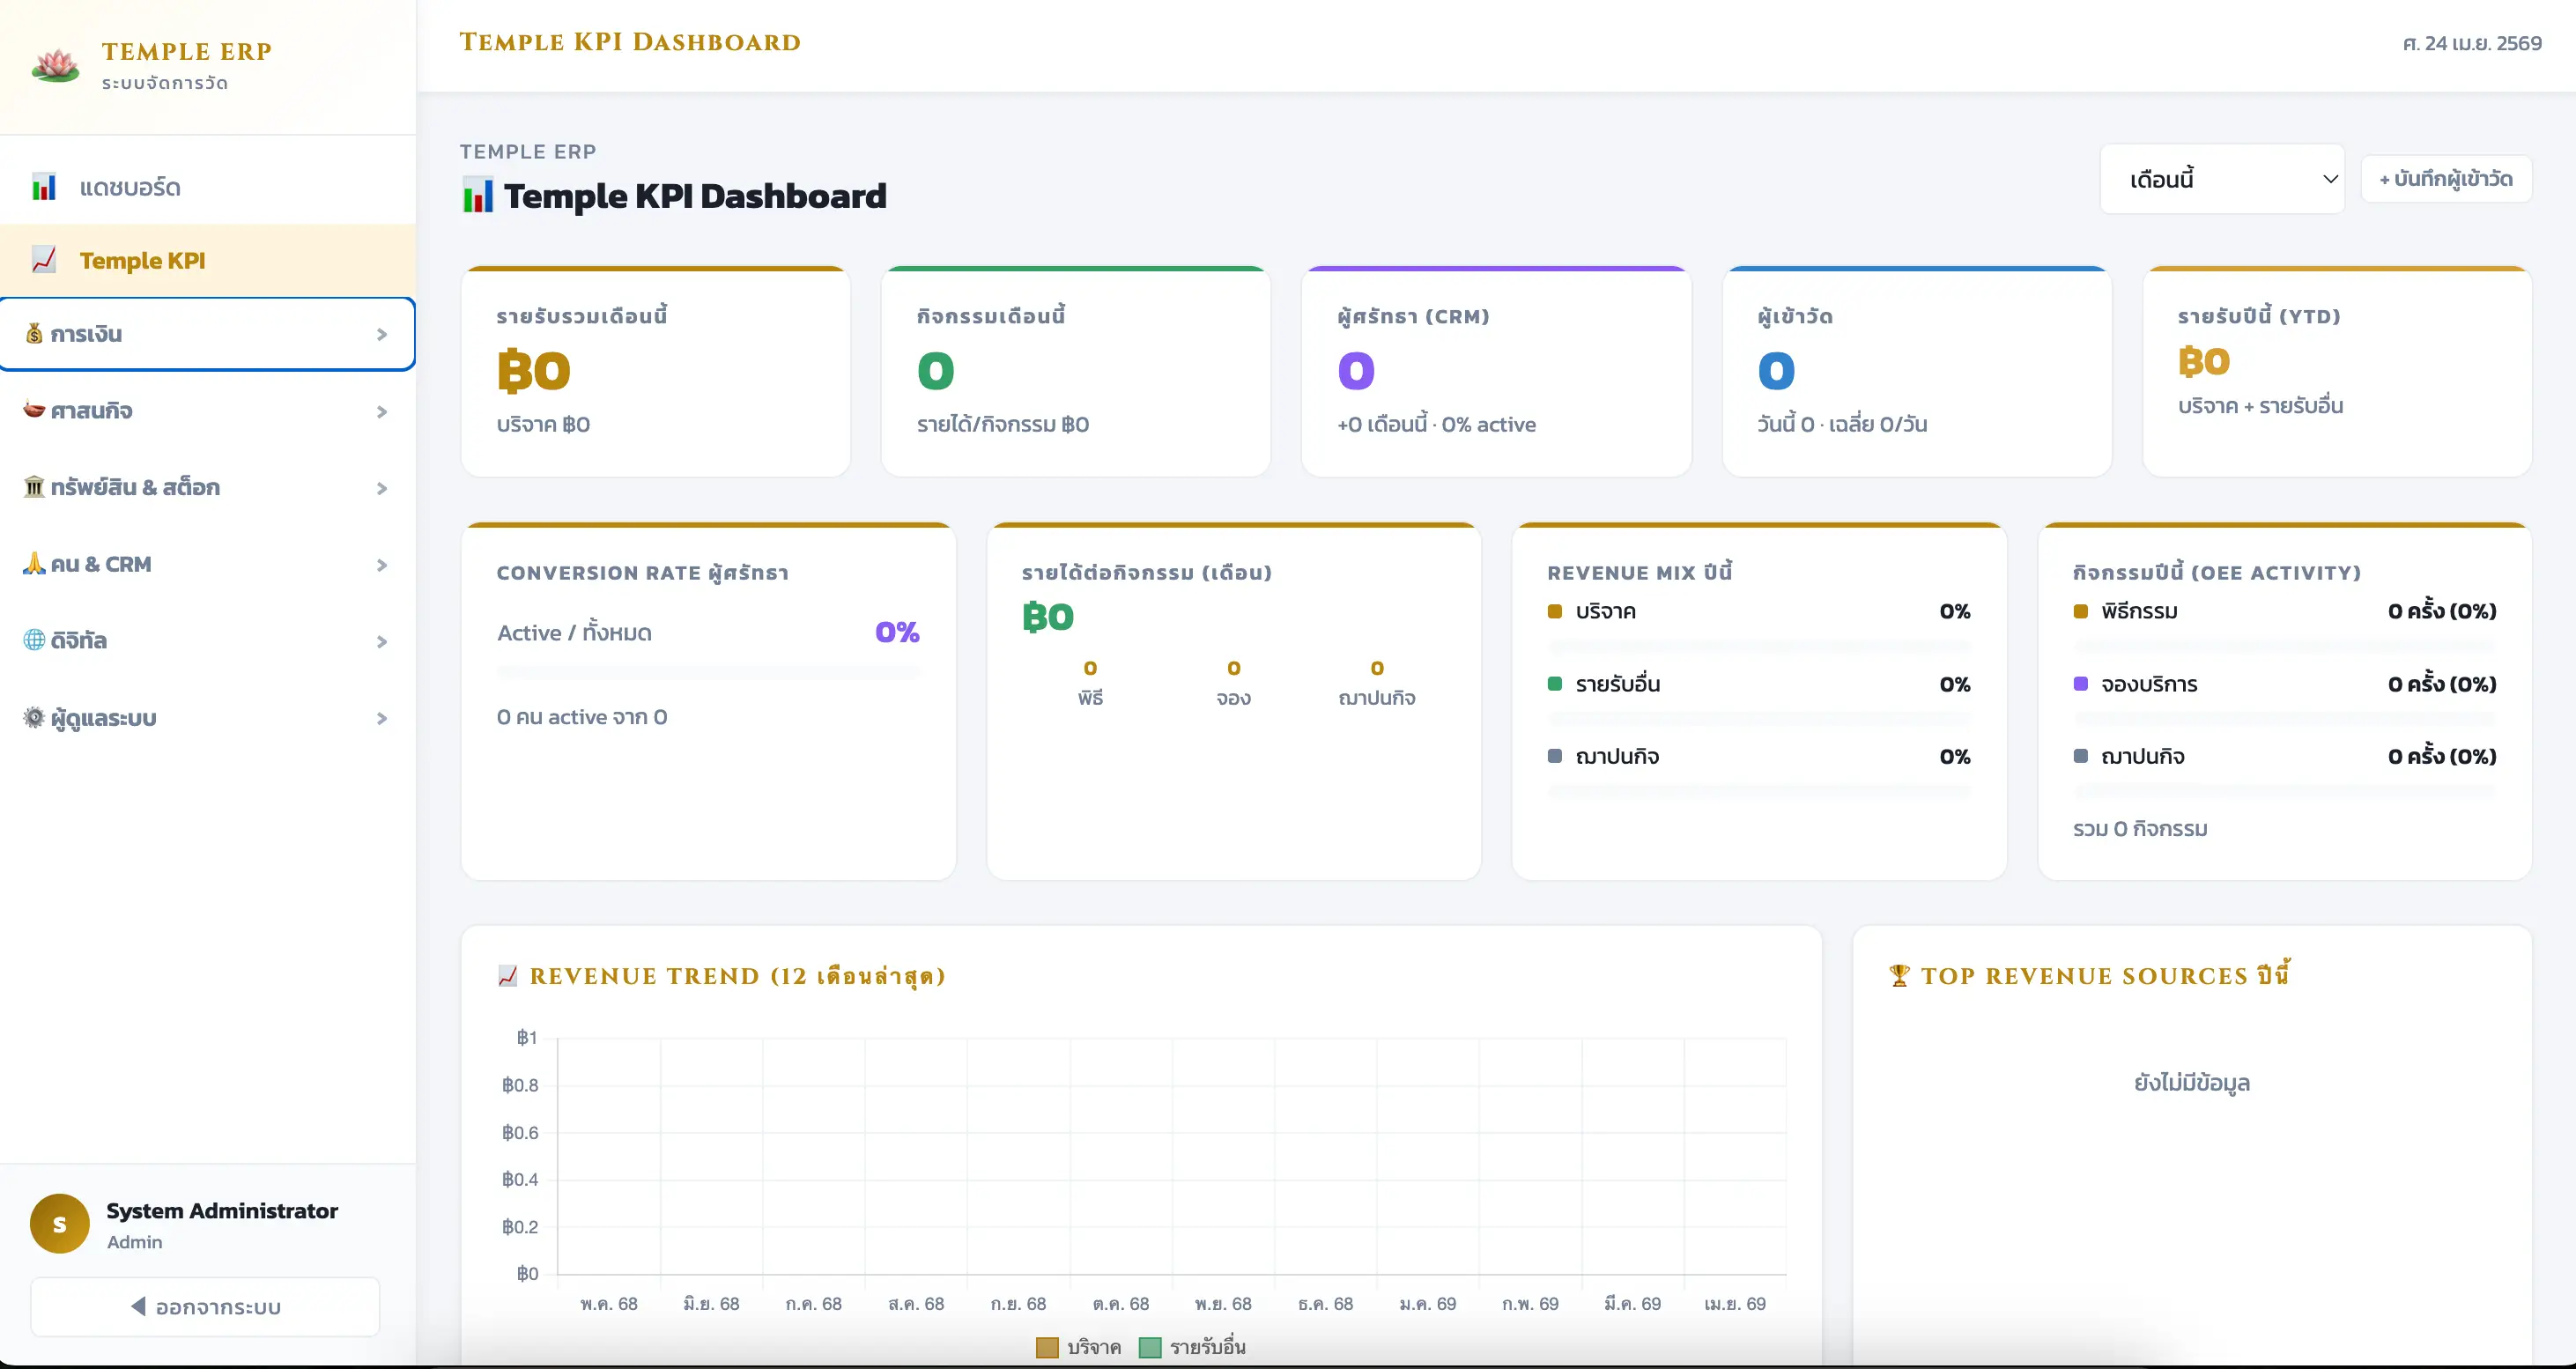Image resolution: width=2576 pixels, height=1369 pixels.
Task: Click บริจาค gold dot in Revenue Mix
Action: click(1555, 611)
